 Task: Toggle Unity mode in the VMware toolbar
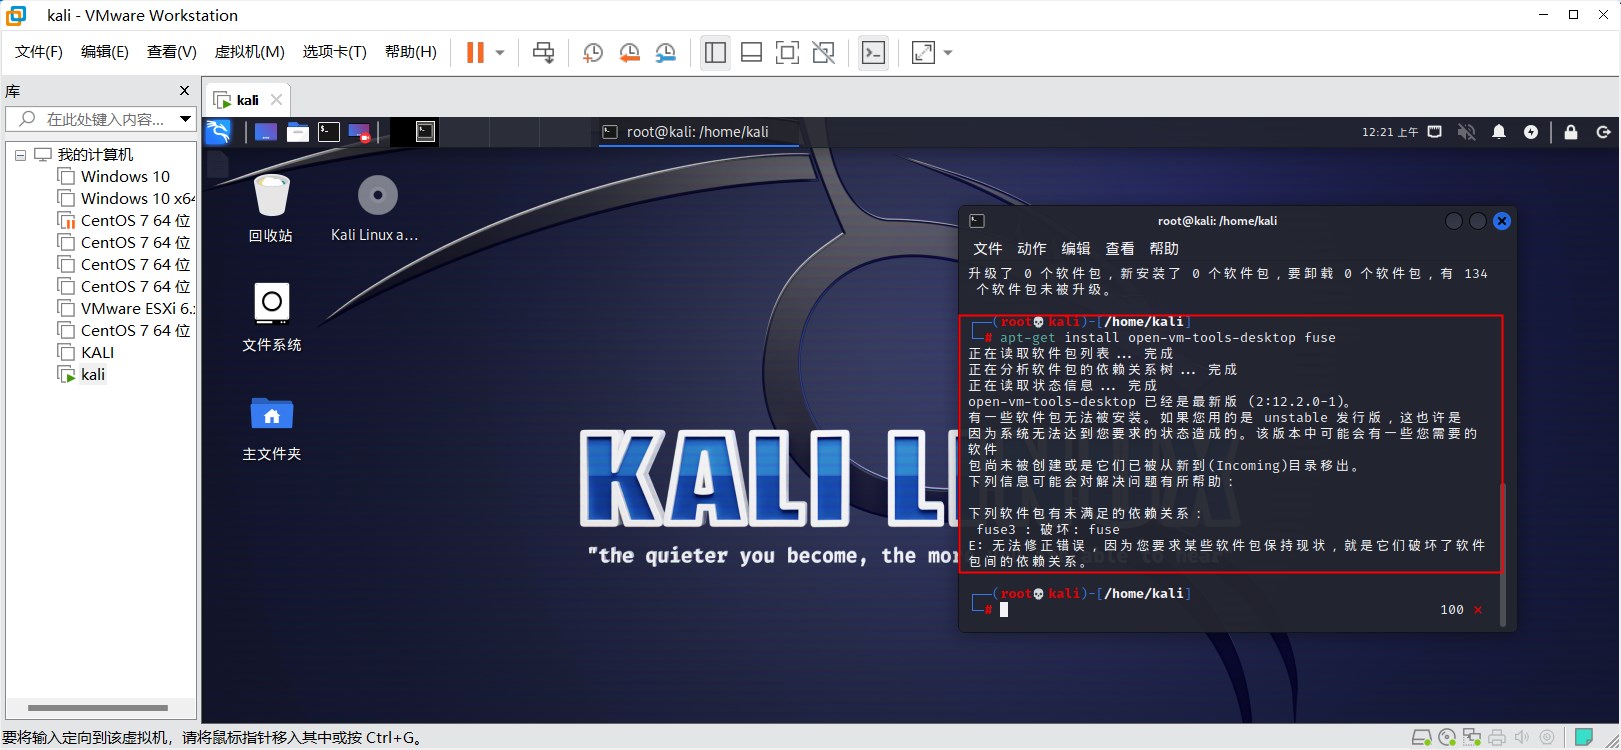823,52
